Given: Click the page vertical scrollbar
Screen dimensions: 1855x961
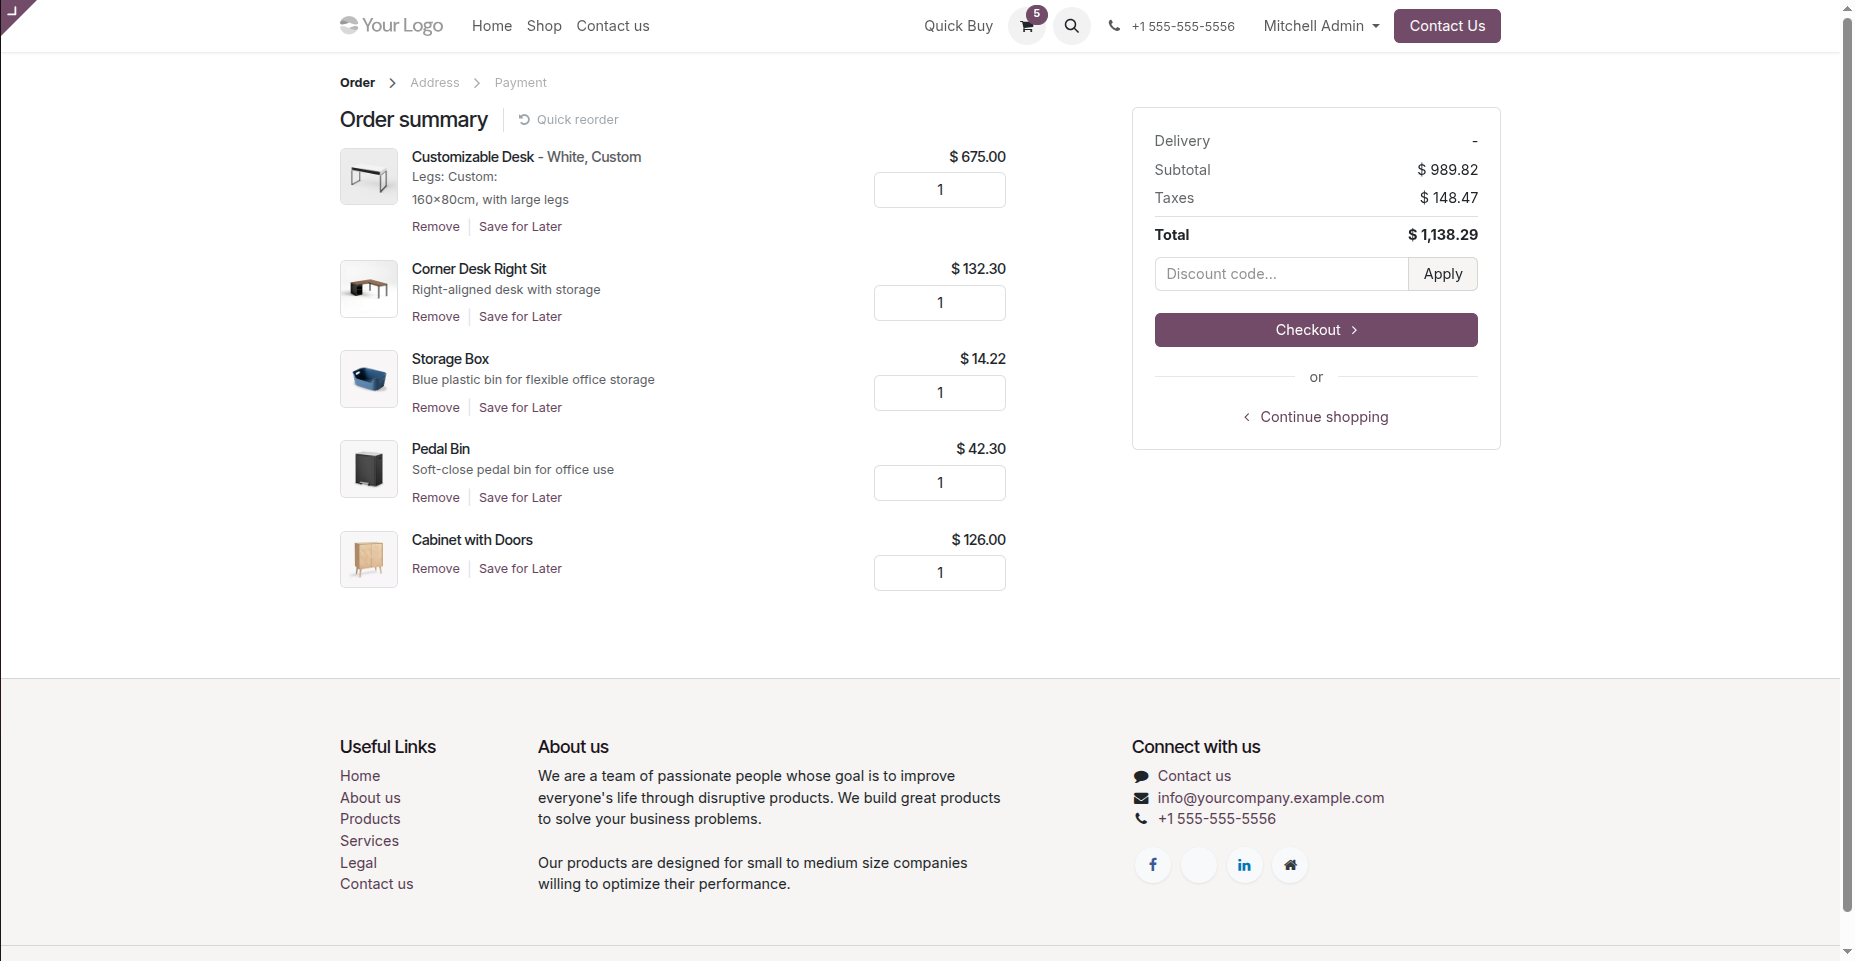Looking at the screenshot, I should click(1847, 465).
